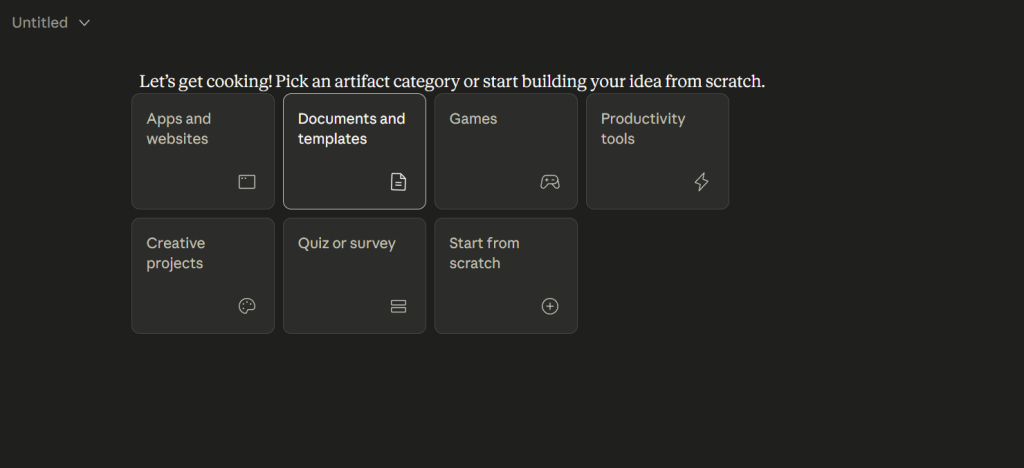Screen dimensions: 1024x468
Task: Click the lightning bolt icon
Action: [x=701, y=182]
